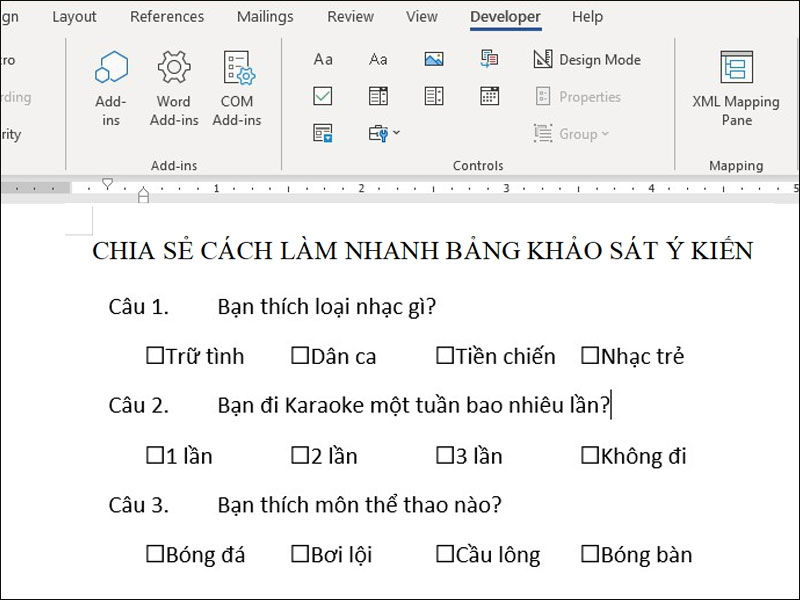This screenshot has width=800, height=600.
Task: Insert Plain Text Content Control
Action: click(378, 59)
